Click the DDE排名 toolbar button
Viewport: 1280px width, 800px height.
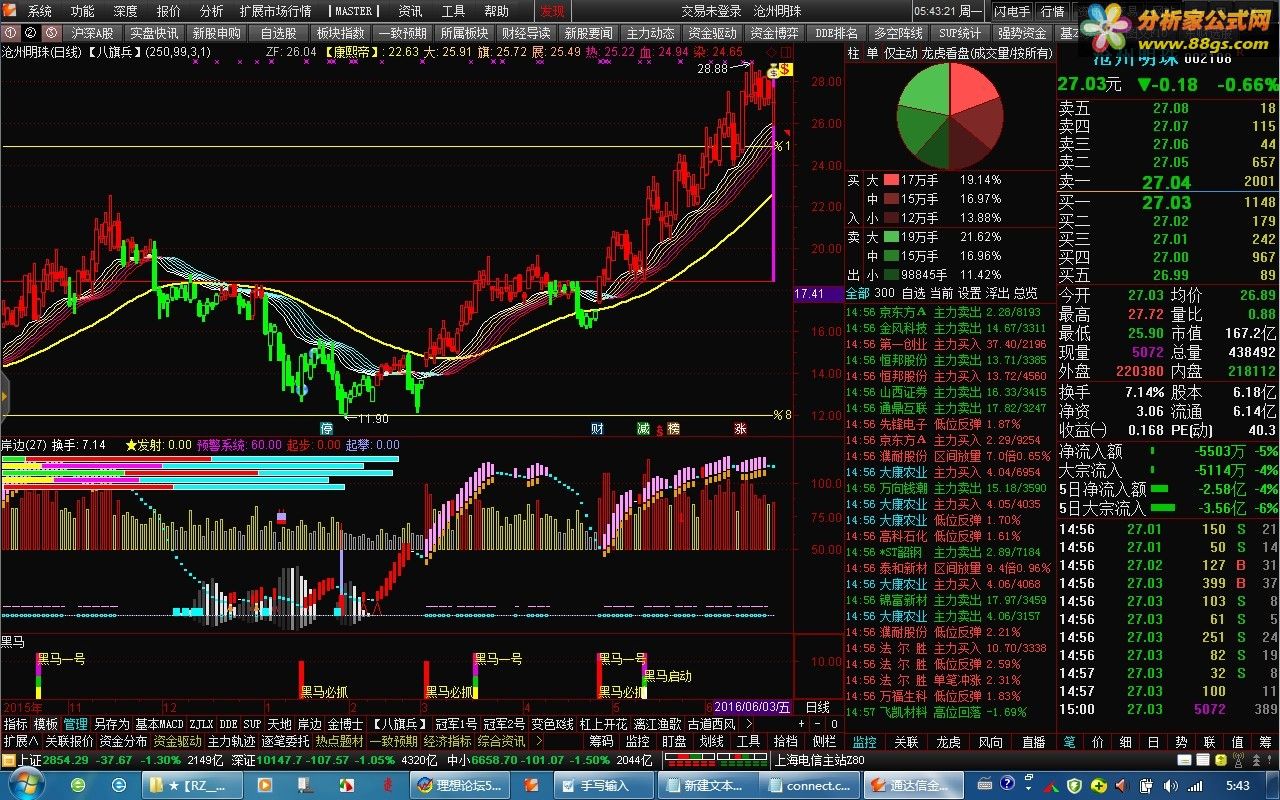[x=837, y=33]
